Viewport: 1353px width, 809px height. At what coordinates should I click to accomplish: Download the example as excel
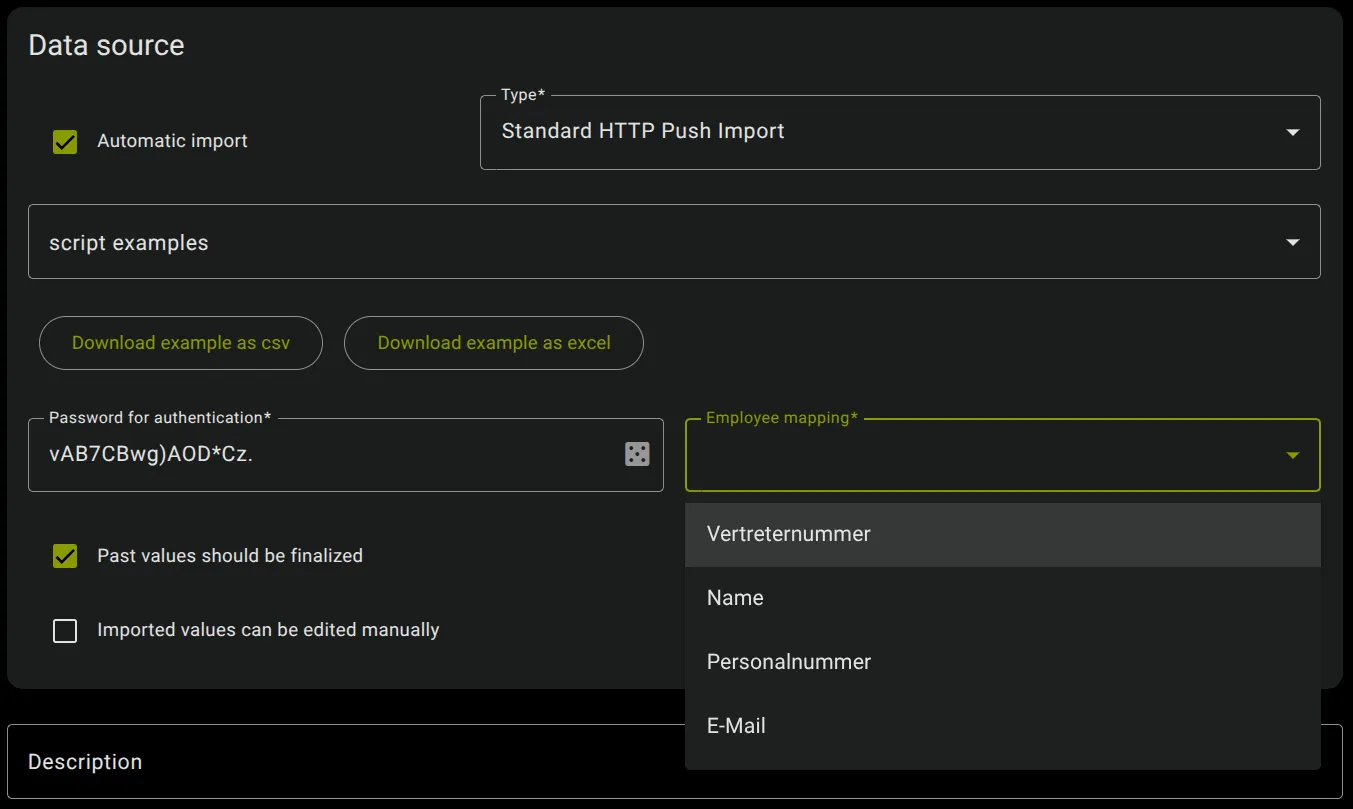point(493,342)
